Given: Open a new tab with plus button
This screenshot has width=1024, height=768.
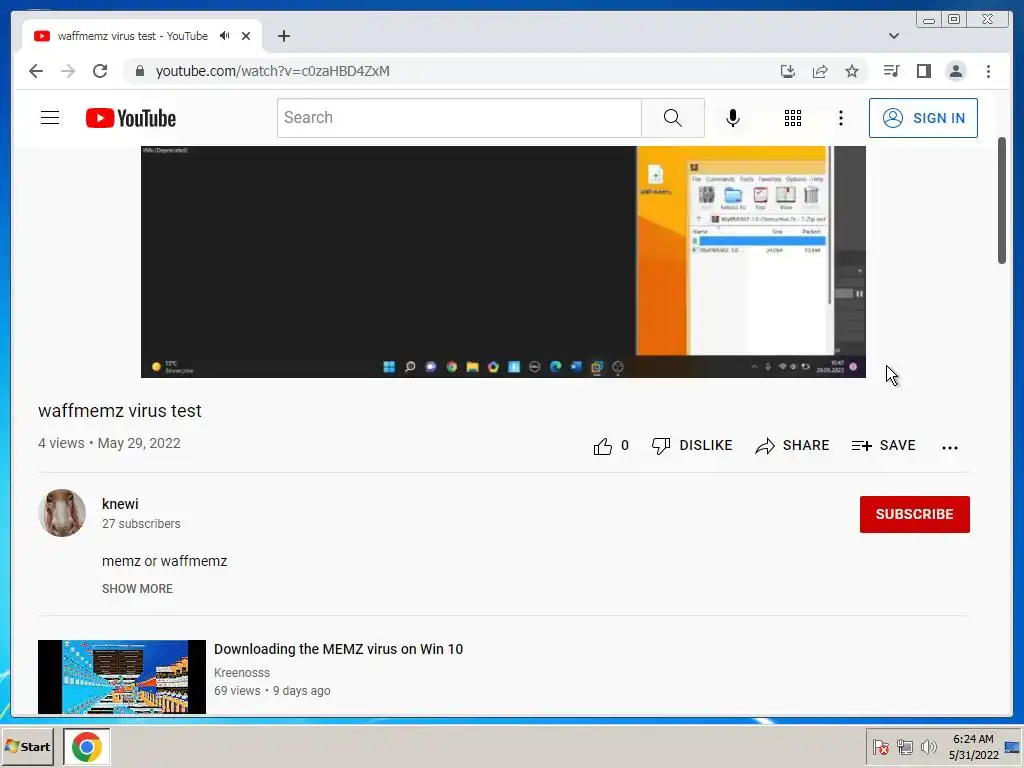Looking at the screenshot, I should pos(283,36).
